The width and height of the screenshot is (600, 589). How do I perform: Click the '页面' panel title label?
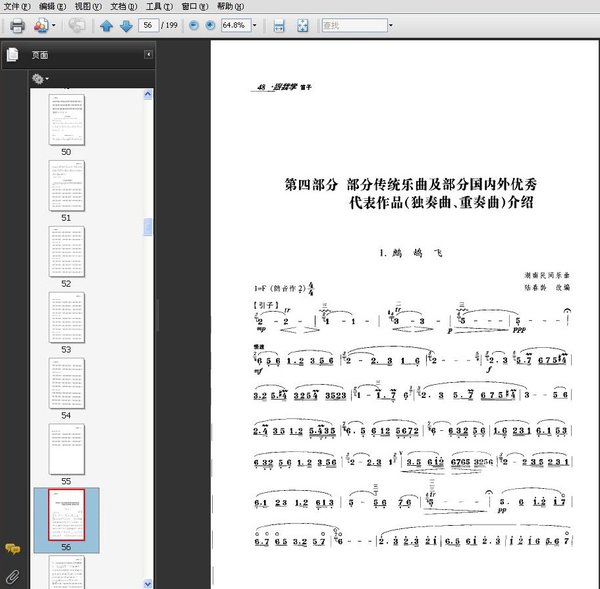[x=40, y=55]
